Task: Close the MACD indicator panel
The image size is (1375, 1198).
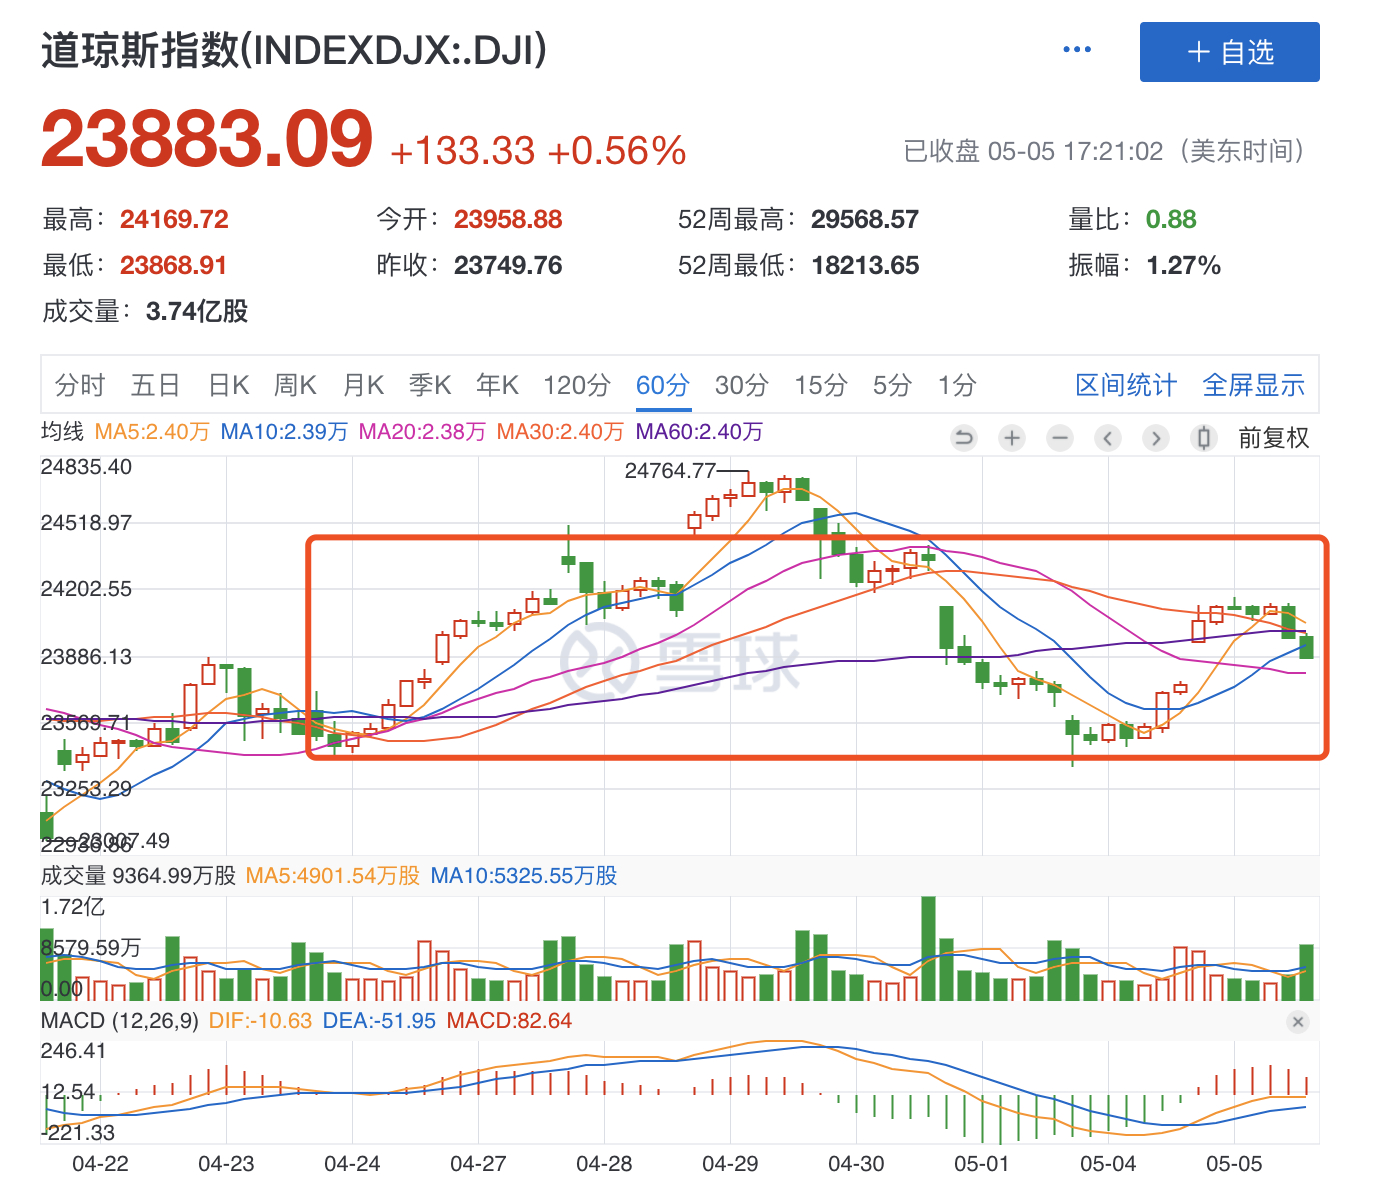Action: pos(1298,1022)
